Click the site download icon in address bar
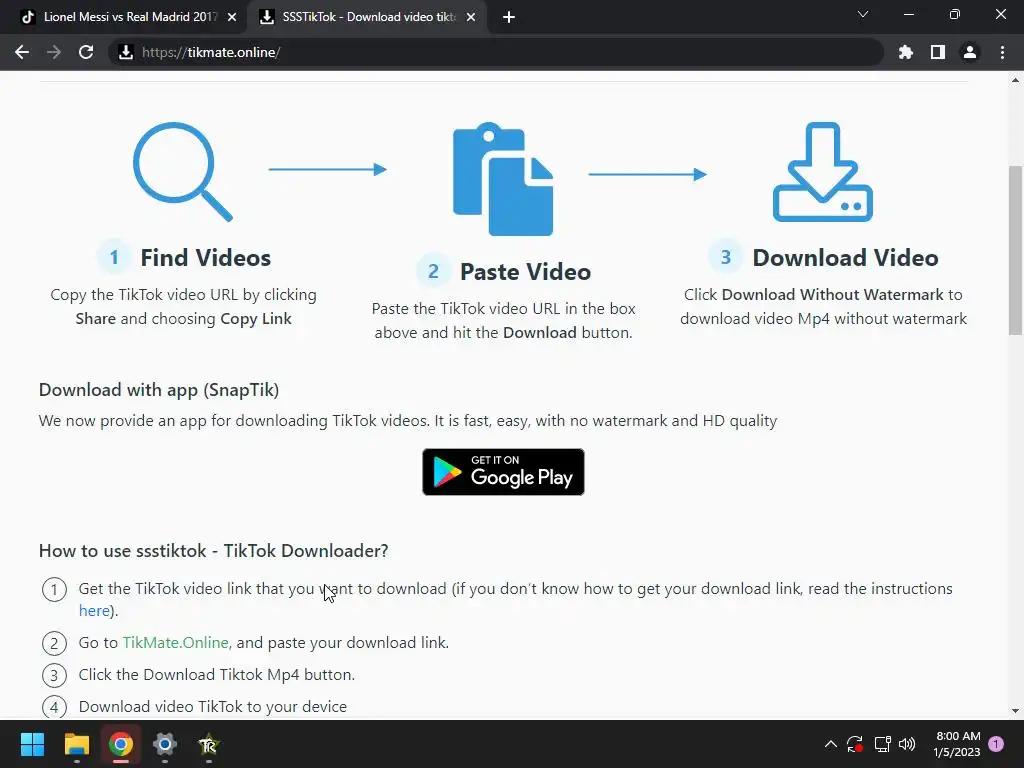 [x=126, y=52]
